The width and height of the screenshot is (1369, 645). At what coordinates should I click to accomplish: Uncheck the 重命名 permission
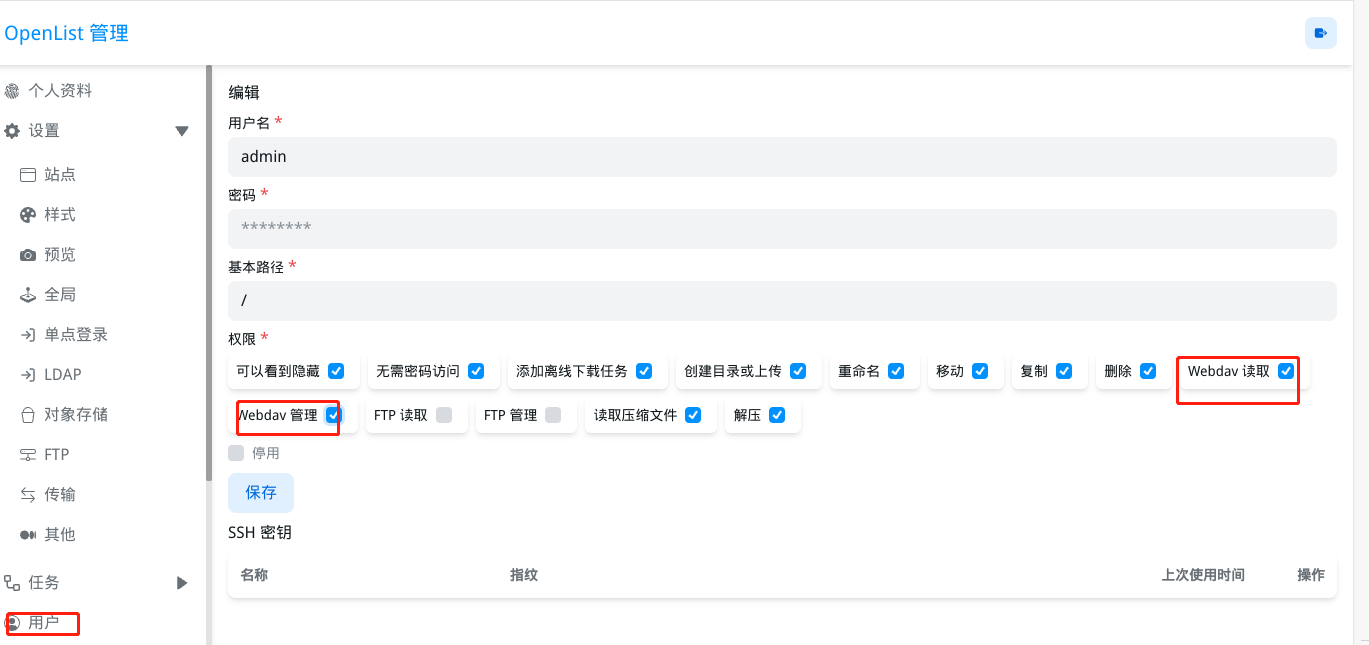896,371
